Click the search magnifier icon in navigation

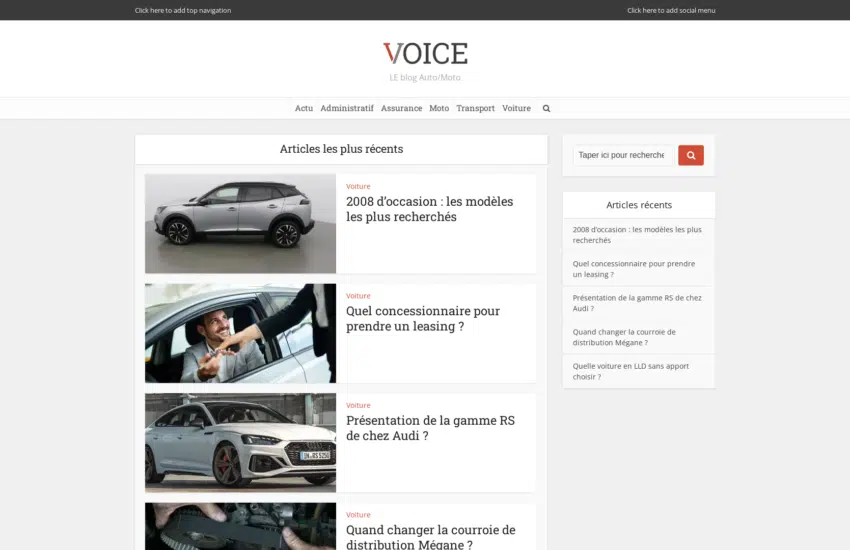pos(546,108)
